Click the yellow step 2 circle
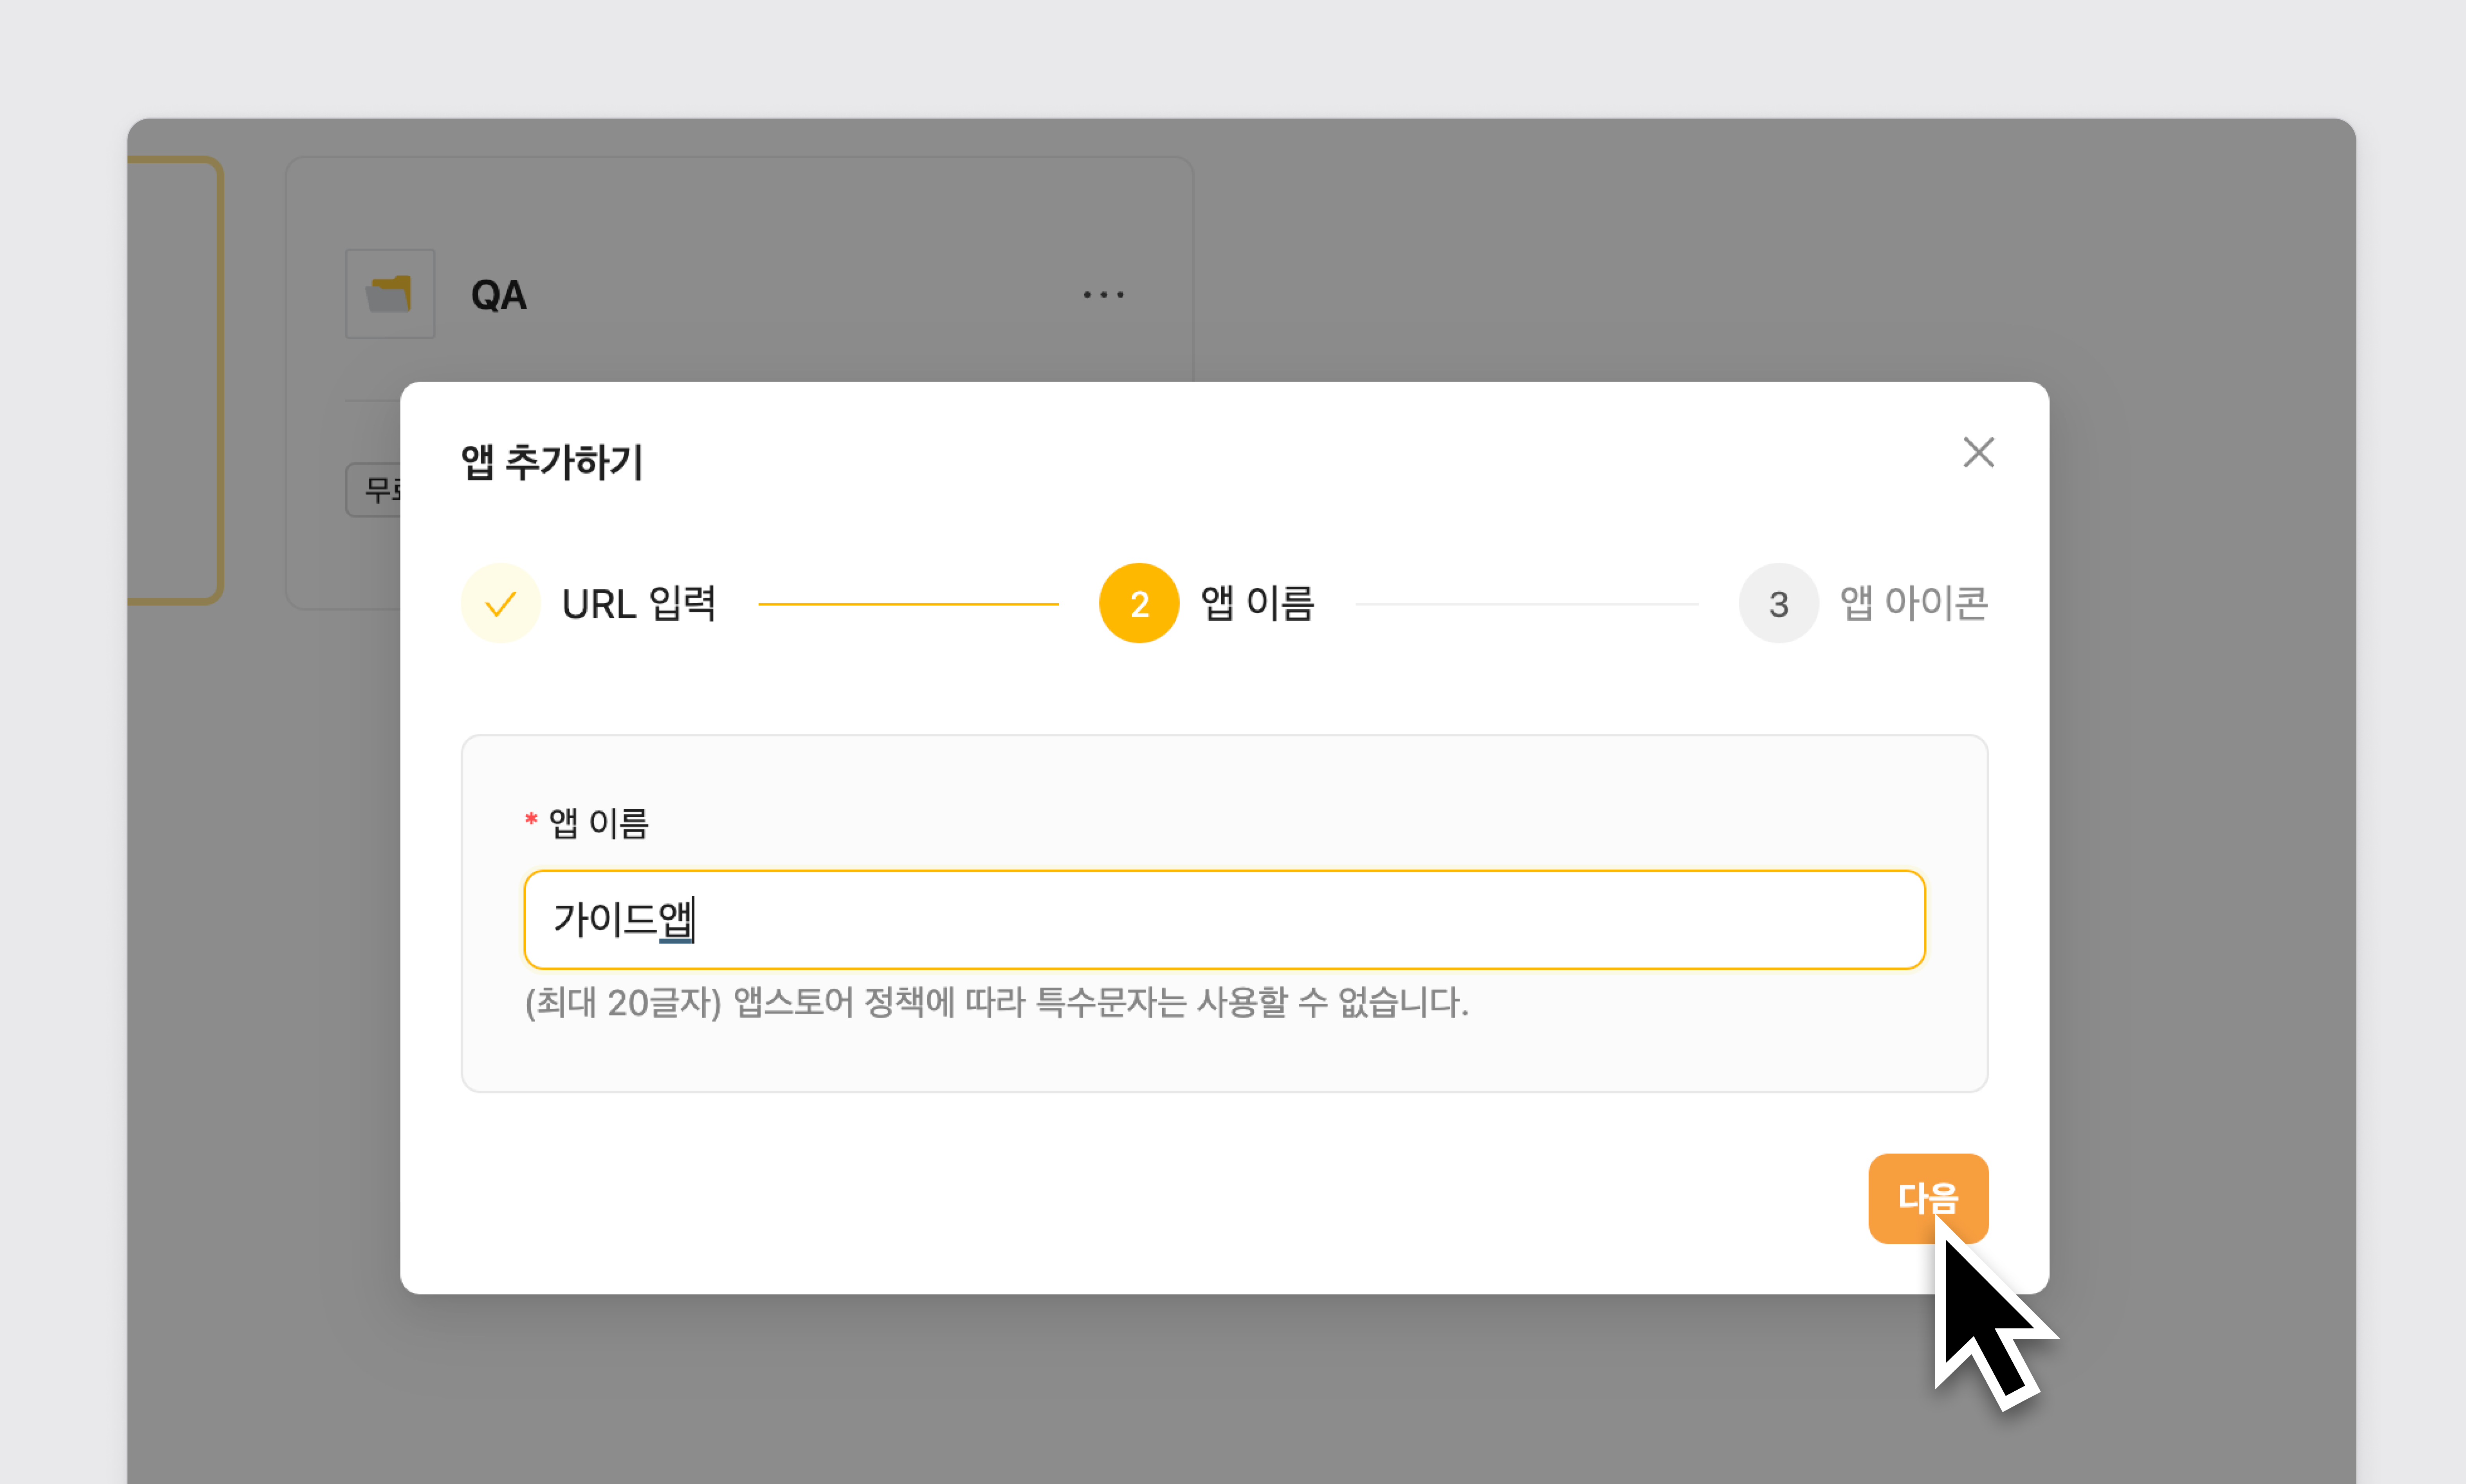This screenshot has width=2466, height=1484. coord(1138,603)
